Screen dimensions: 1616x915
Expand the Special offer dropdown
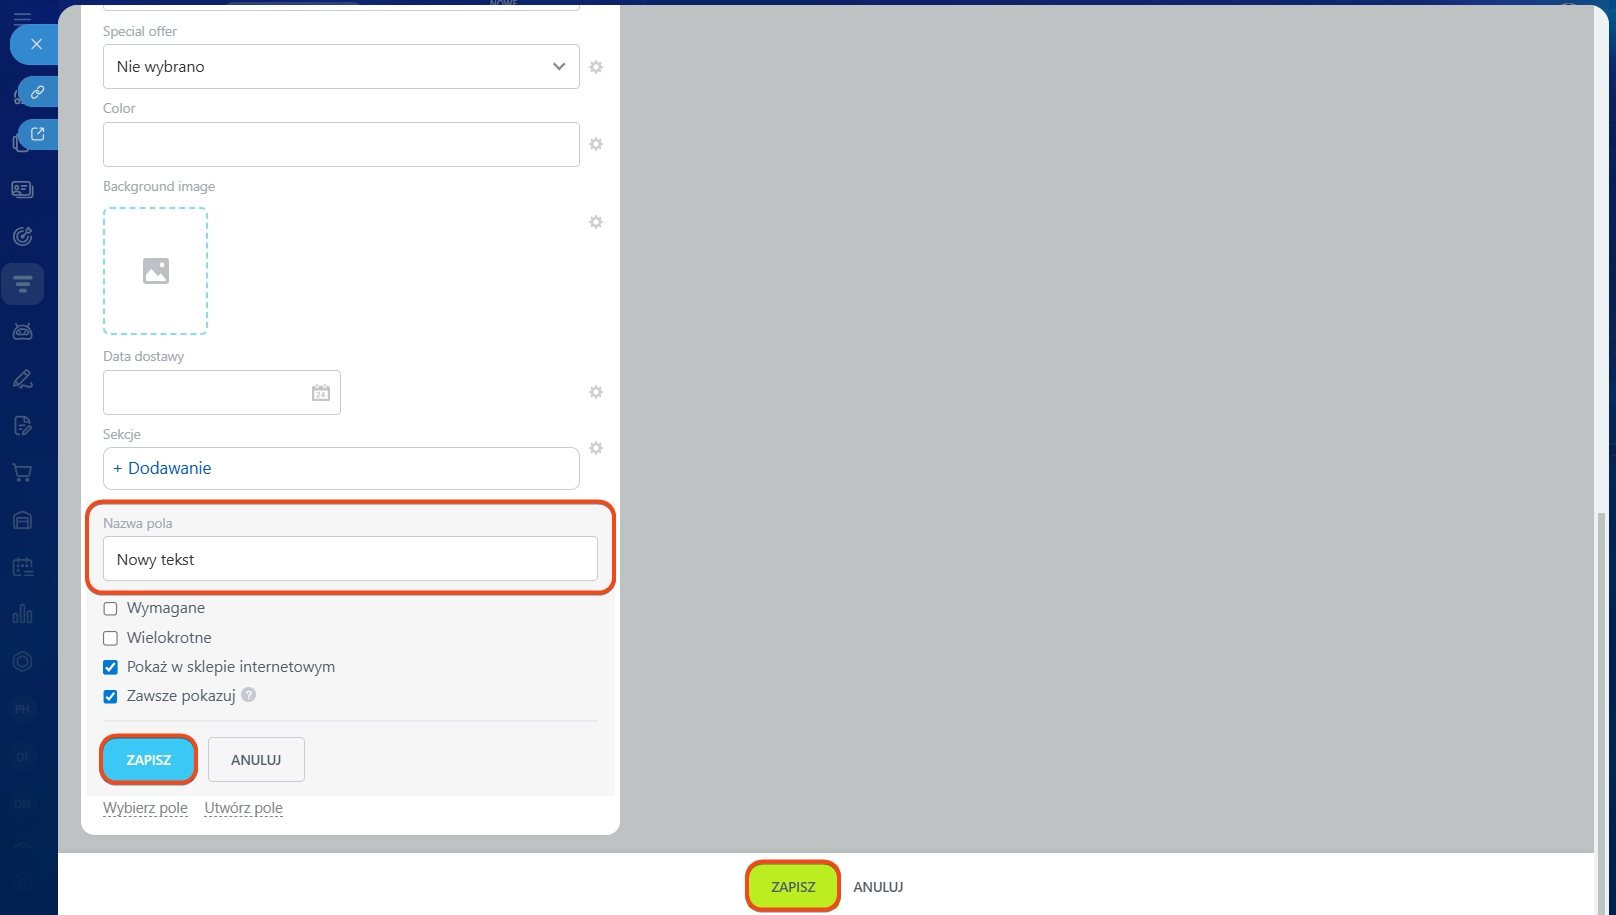(341, 66)
